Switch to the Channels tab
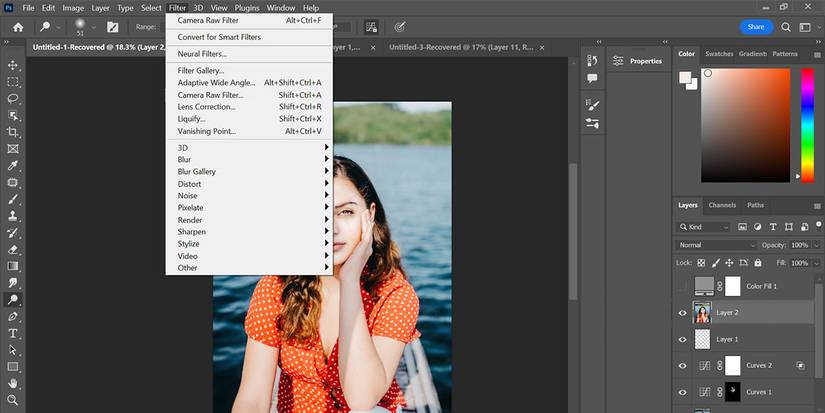825x413 pixels. tap(722, 205)
